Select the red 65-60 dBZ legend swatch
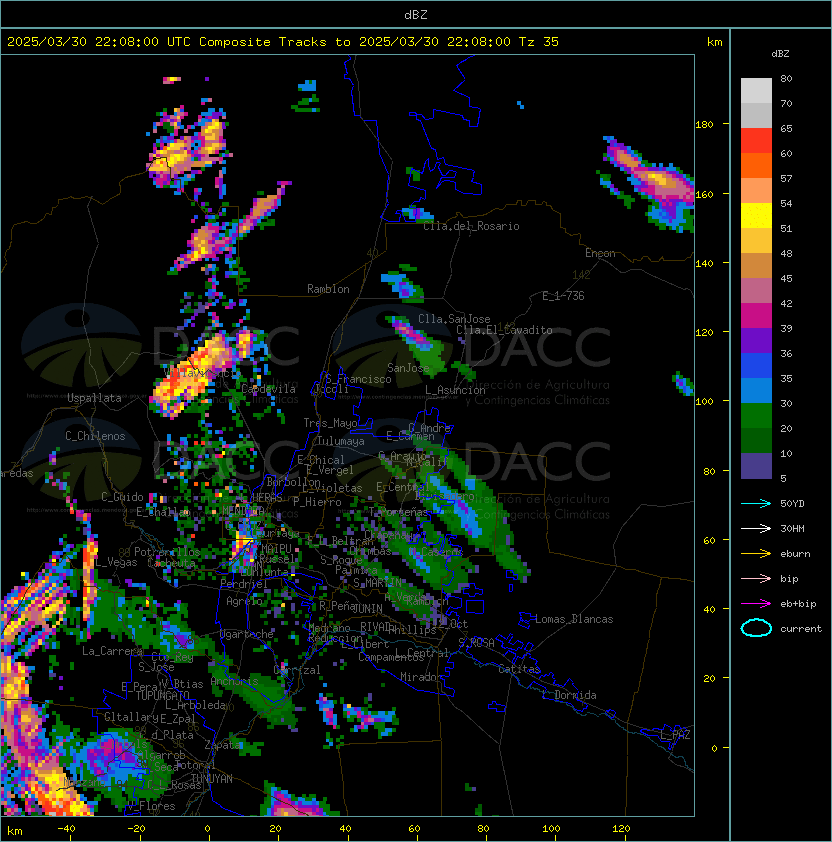 pos(756,141)
